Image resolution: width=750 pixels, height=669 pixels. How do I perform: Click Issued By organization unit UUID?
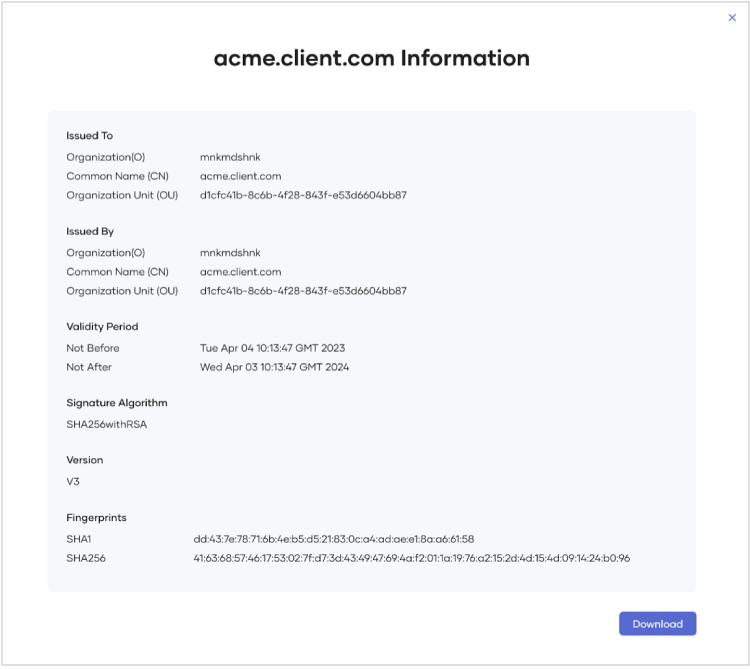[303, 291]
